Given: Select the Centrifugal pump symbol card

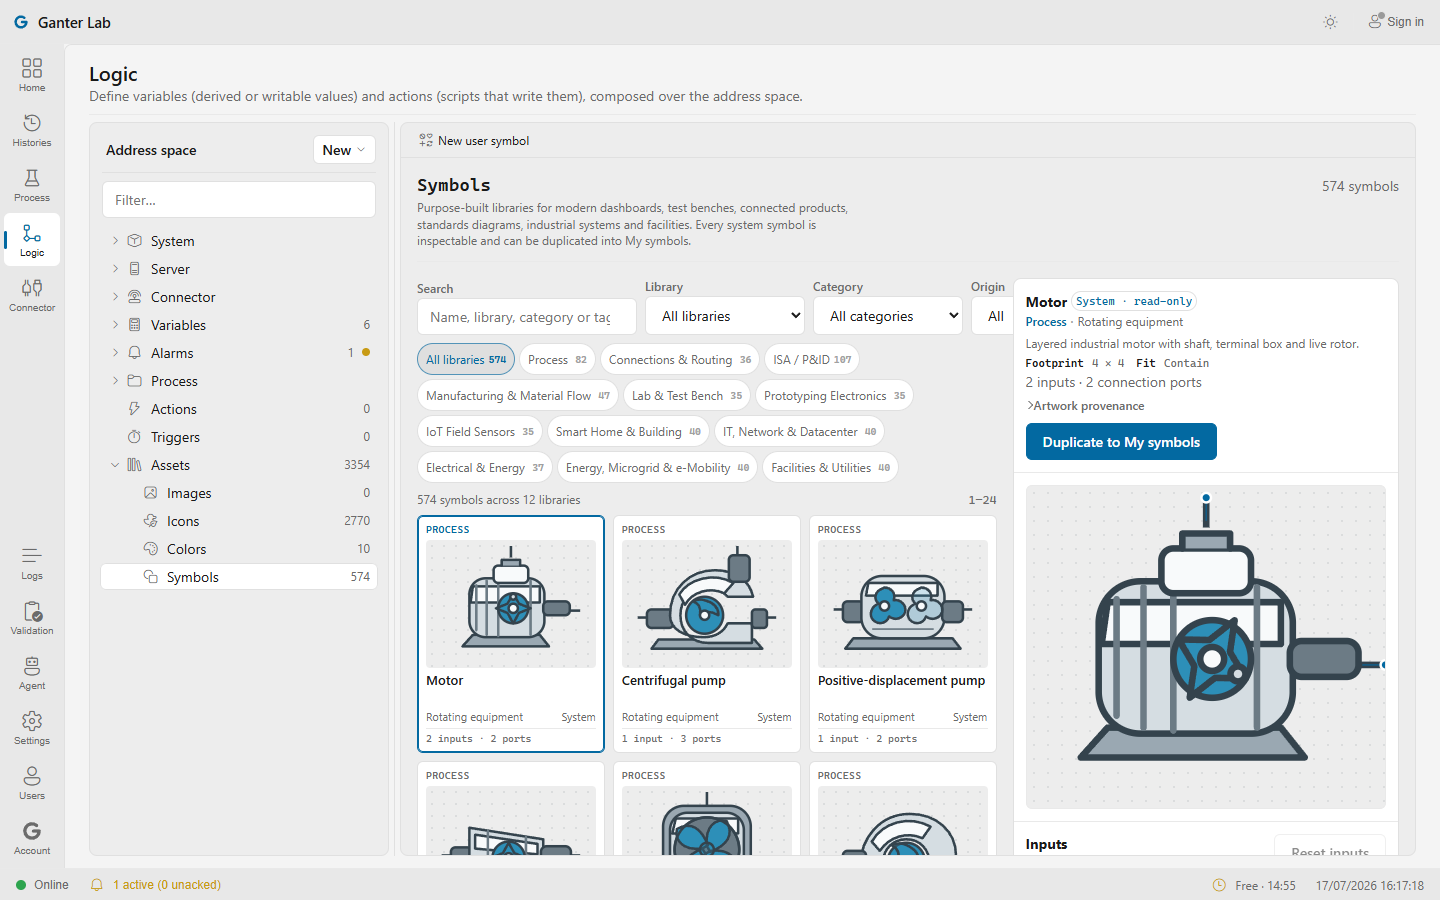Looking at the screenshot, I should [x=707, y=634].
